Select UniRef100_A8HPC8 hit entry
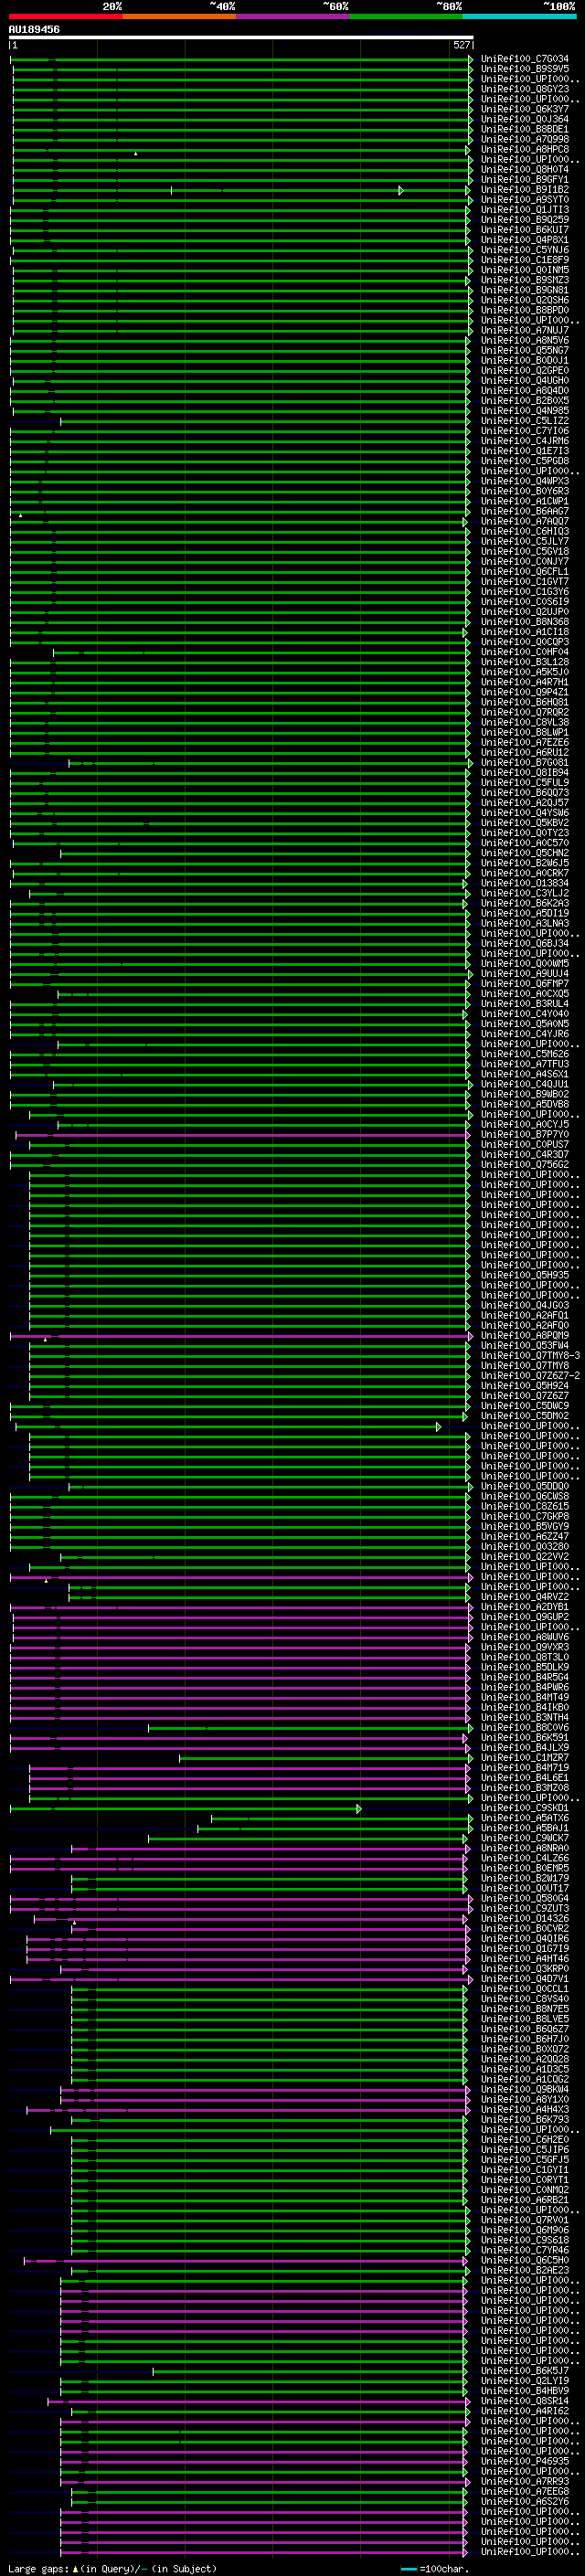 pos(525,149)
